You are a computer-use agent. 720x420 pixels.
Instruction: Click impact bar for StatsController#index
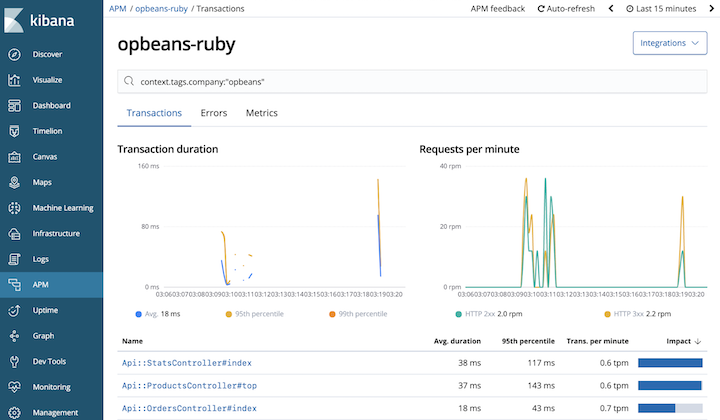[670, 363]
